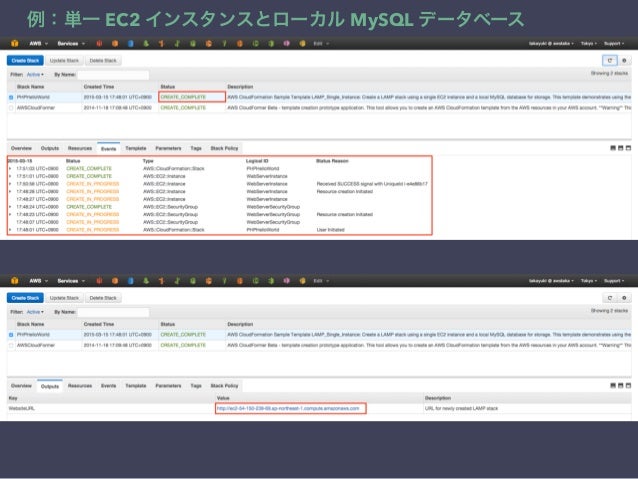Viewport: 638px width, 479px height.
Task: Toggle AWSCloudFormer stack checkbox in Outputs-view console
Action: tap(11, 345)
